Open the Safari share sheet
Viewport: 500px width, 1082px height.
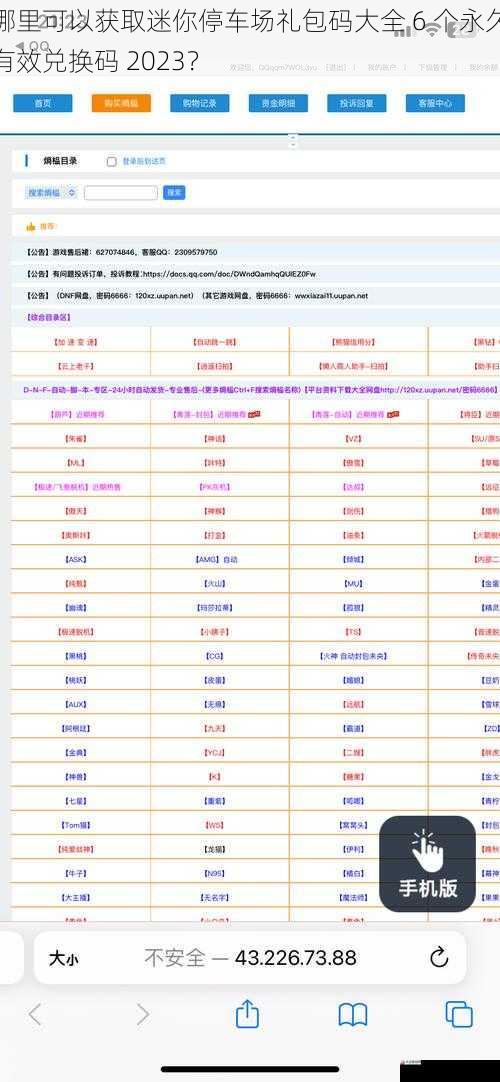click(247, 1014)
